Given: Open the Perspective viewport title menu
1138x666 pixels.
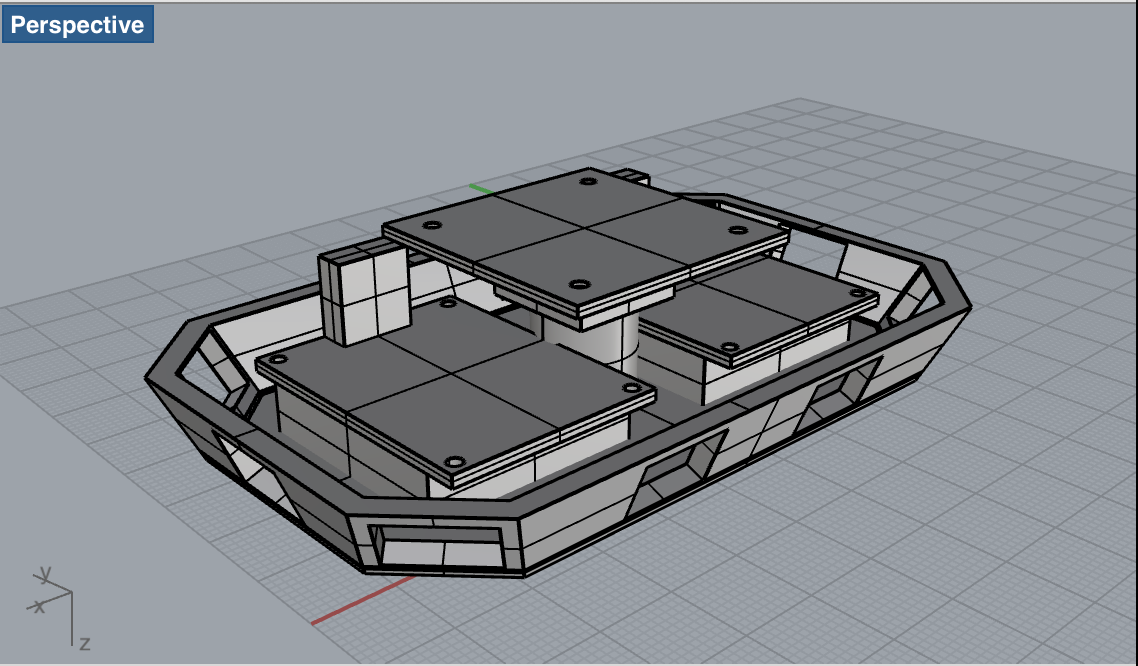Looking at the screenshot, I should pyautogui.click(x=78, y=24).
